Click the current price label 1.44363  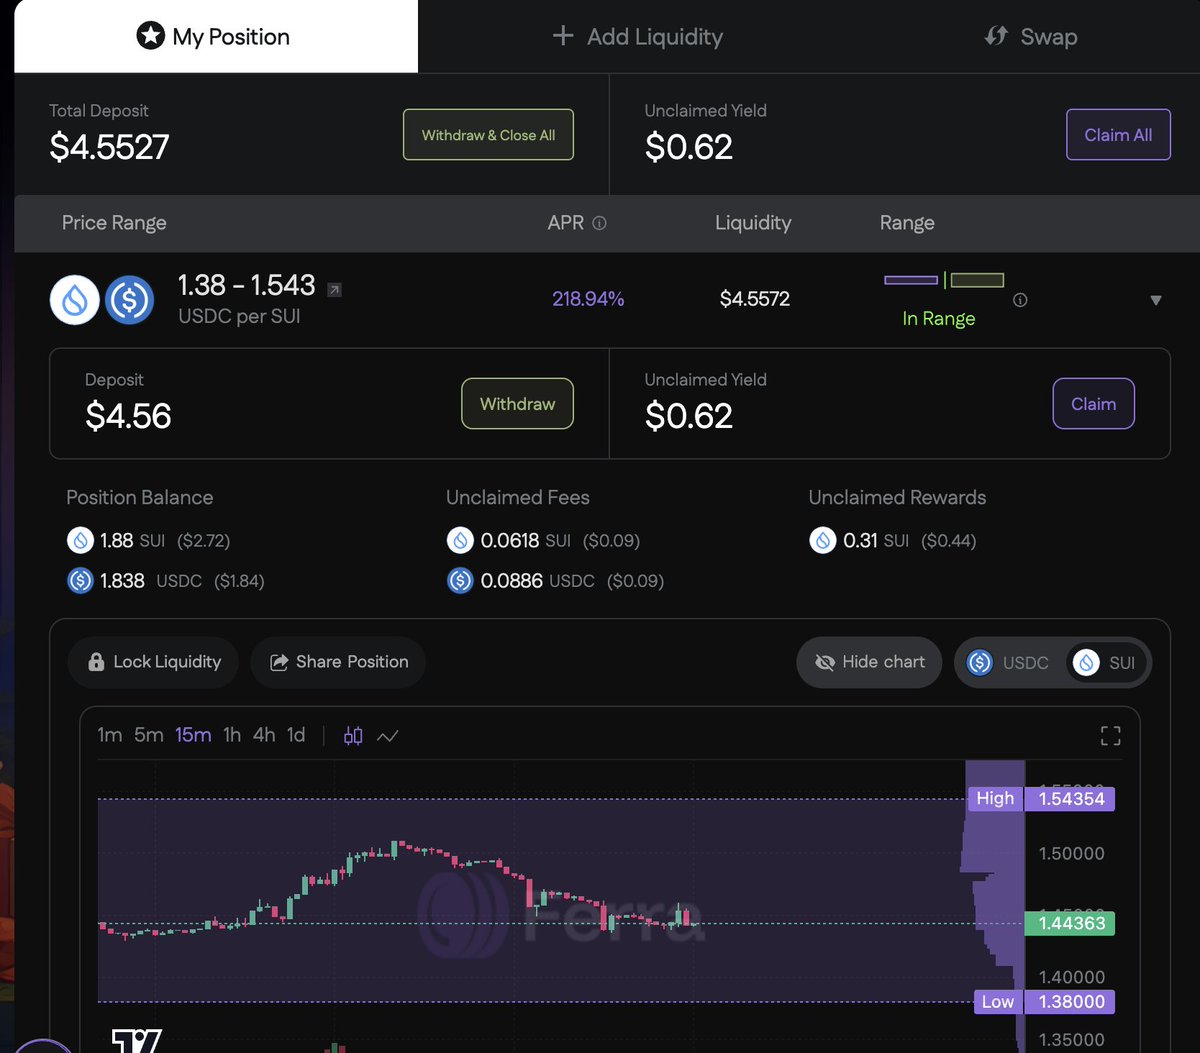coord(1070,923)
